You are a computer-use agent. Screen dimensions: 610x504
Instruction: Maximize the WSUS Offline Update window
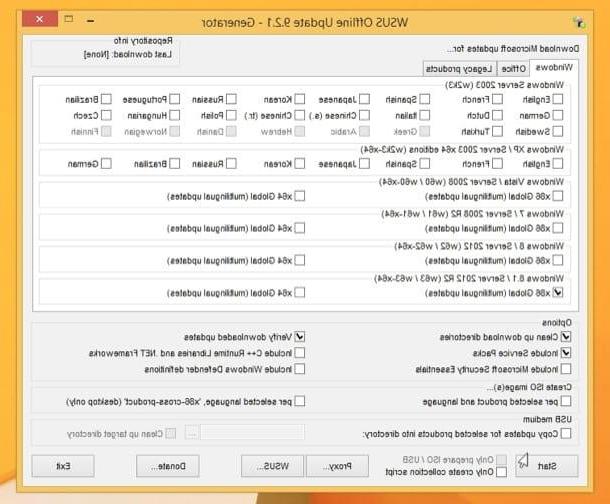click(x=68, y=19)
